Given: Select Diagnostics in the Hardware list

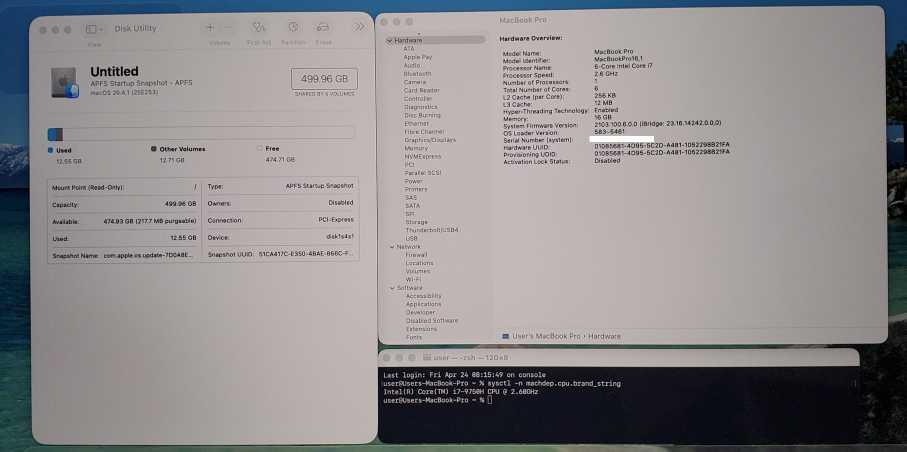Looking at the screenshot, I should [421, 107].
